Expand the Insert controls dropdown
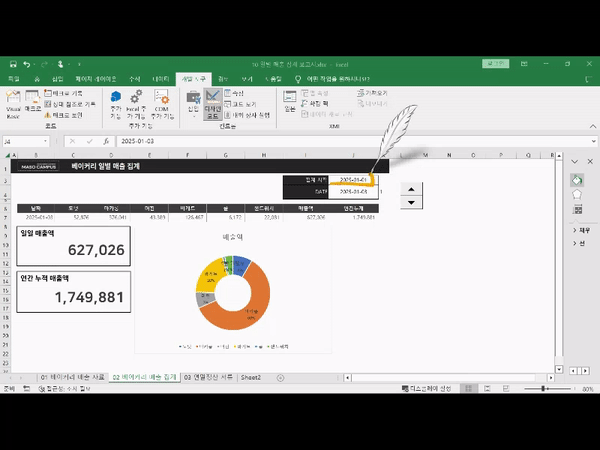The width and height of the screenshot is (600, 450). 193,104
